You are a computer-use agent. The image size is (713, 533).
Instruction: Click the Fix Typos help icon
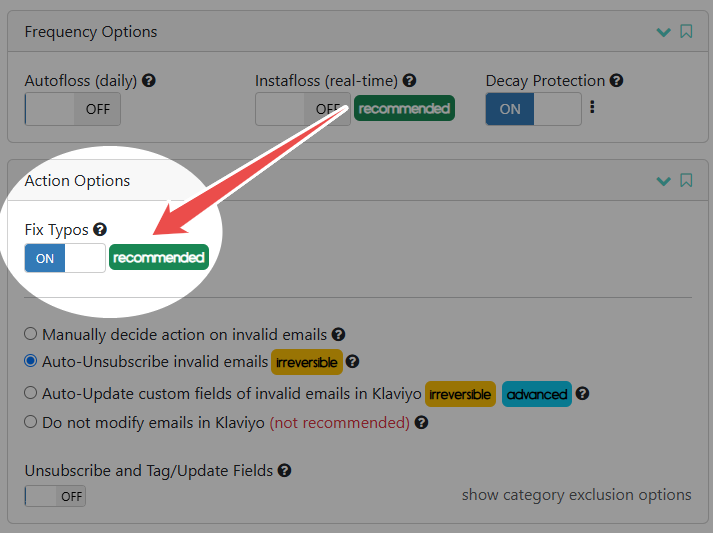coord(100,230)
